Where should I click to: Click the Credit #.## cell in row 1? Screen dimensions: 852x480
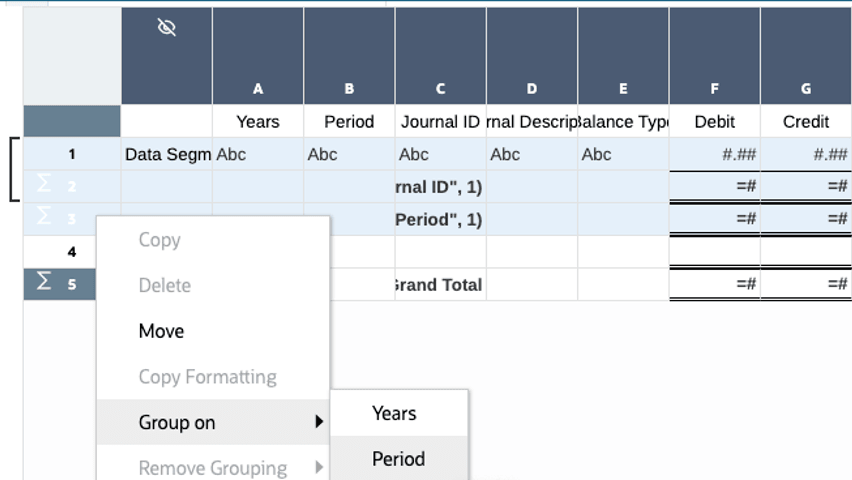point(806,155)
